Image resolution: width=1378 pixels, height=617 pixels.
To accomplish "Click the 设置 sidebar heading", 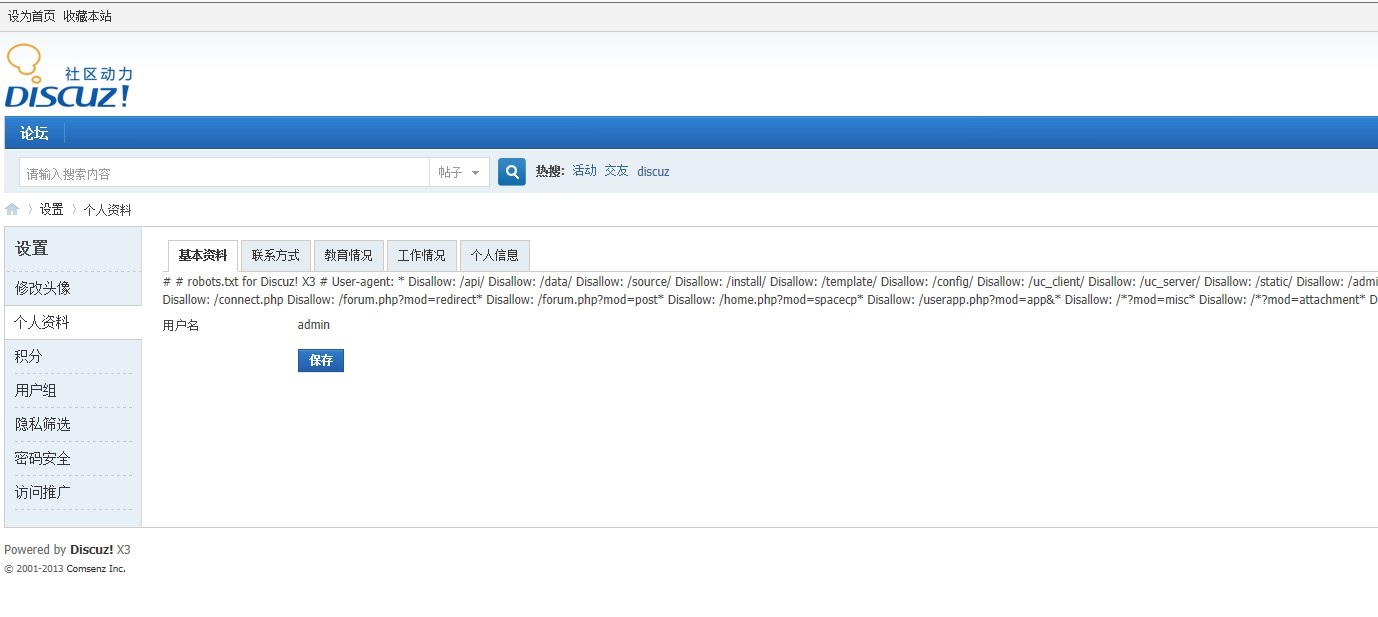I will pyautogui.click(x=32, y=249).
